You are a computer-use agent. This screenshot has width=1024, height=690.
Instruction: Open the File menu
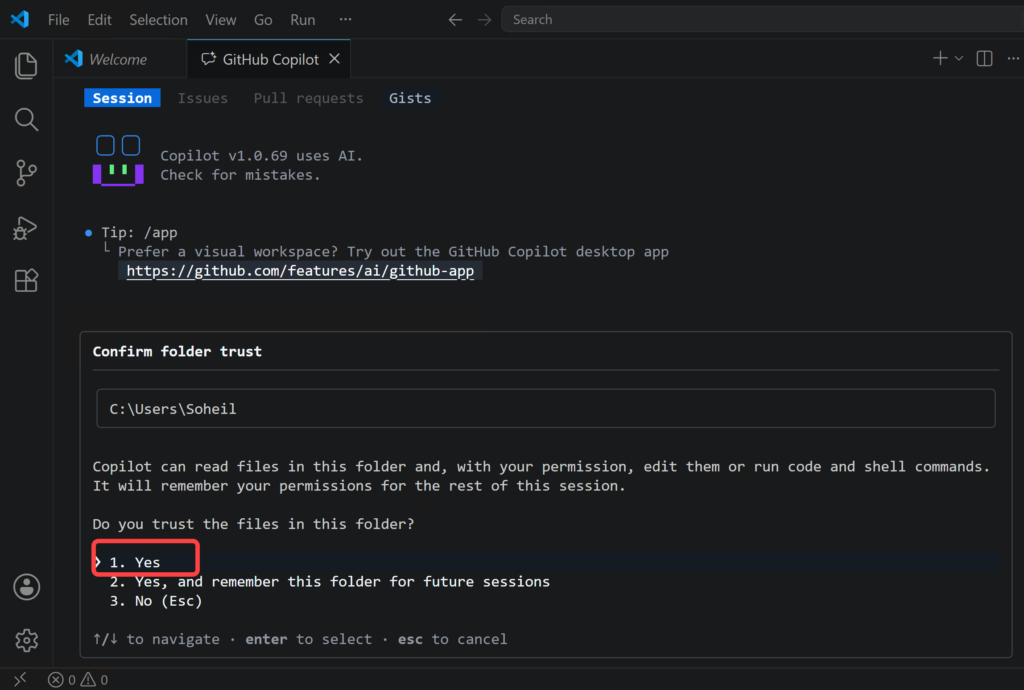[58, 20]
